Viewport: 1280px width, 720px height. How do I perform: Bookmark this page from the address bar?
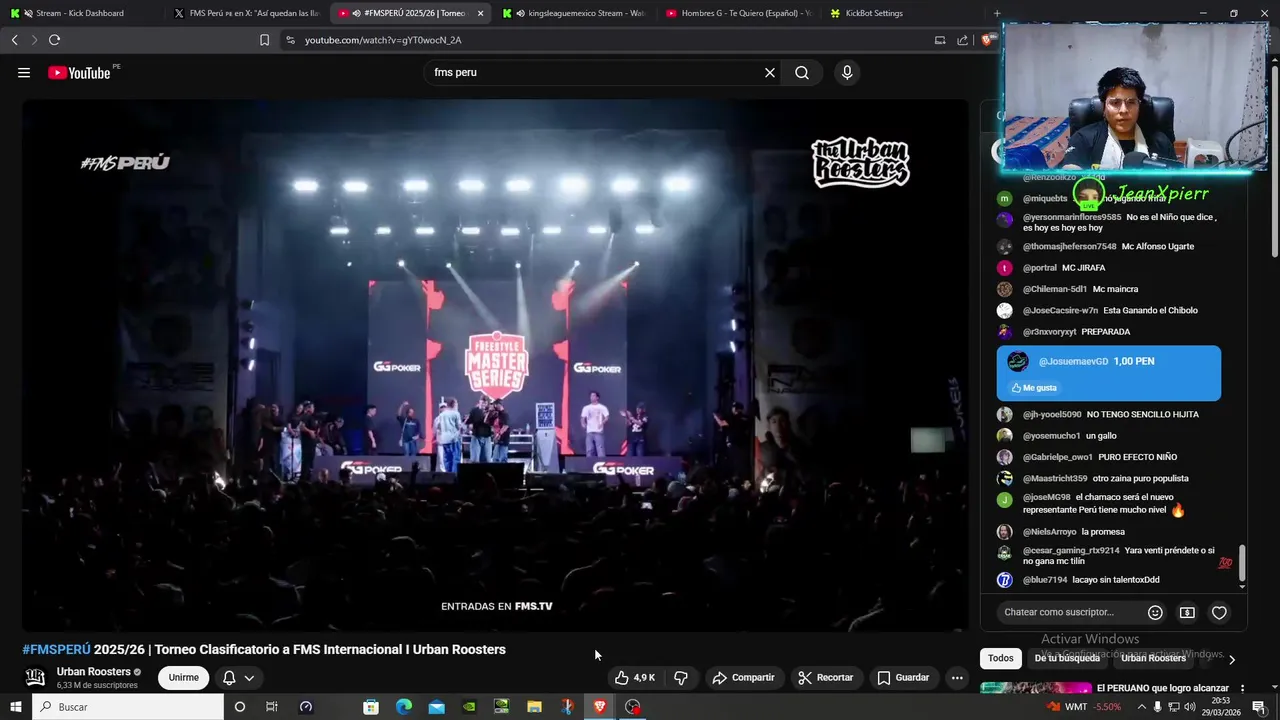click(x=264, y=40)
